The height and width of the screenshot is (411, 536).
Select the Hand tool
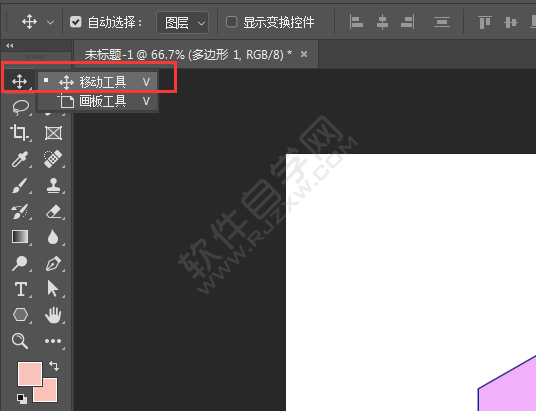[53, 315]
